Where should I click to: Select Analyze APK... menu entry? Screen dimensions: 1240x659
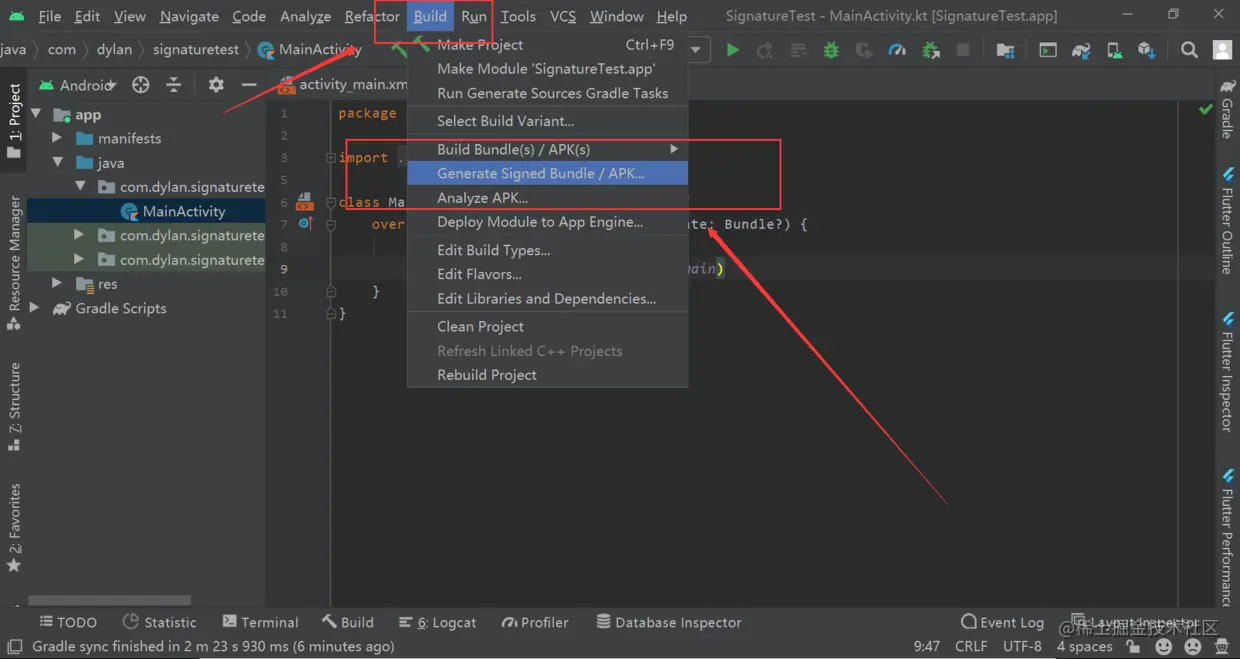(x=548, y=198)
